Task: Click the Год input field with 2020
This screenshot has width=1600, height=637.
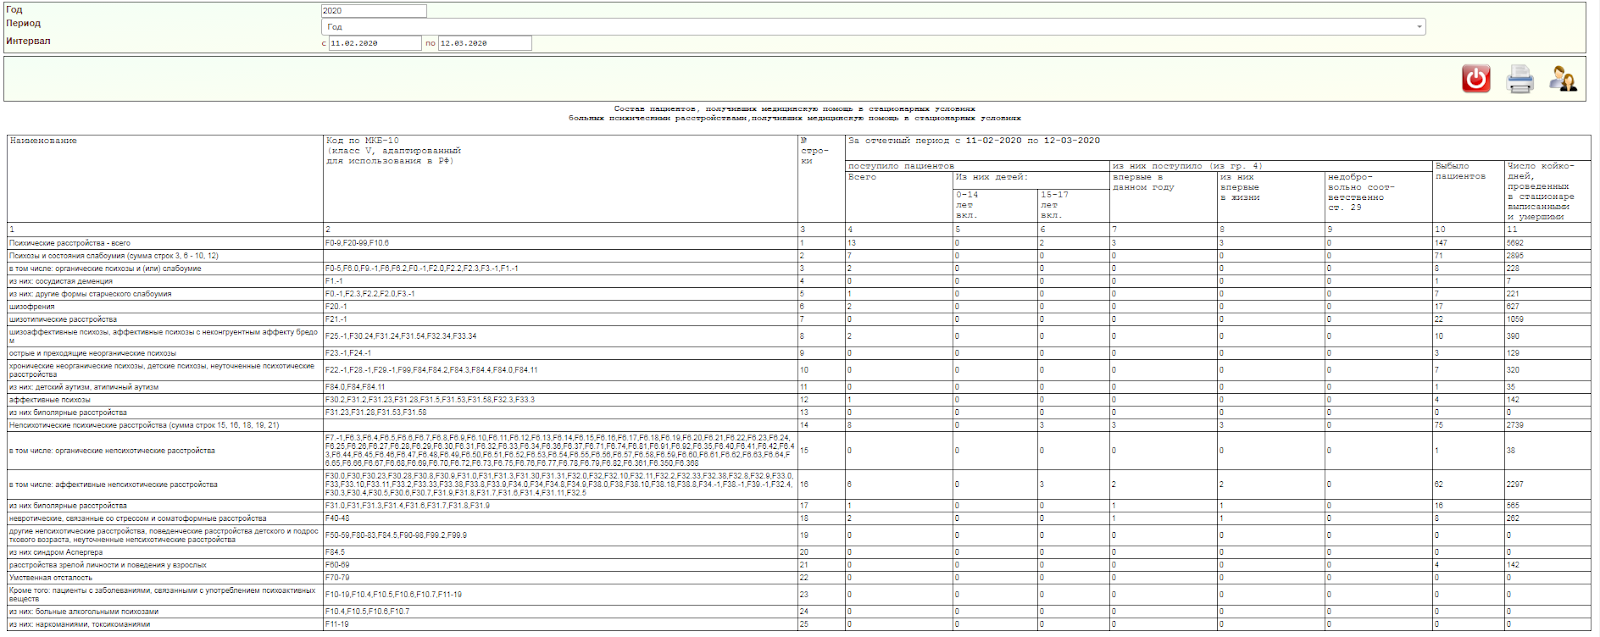Action: click(373, 11)
